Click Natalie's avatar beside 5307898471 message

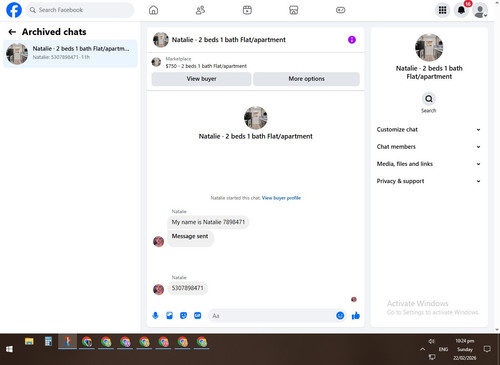pos(158,289)
